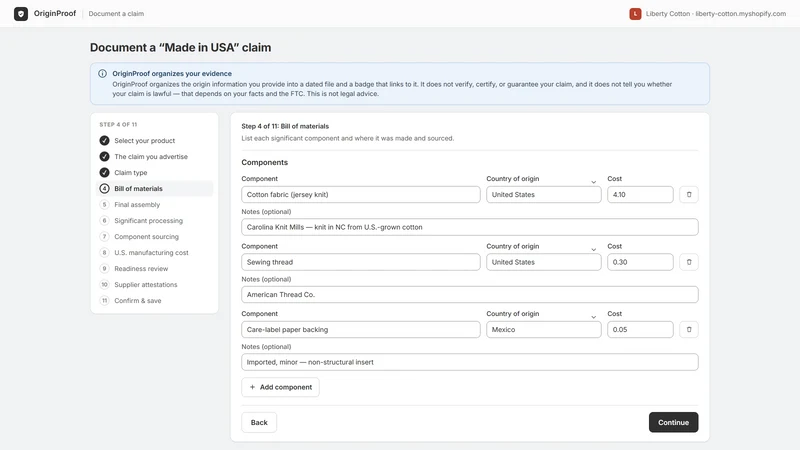Click the Add component button
This screenshot has width=800, height=450.
pyautogui.click(x=280, y=387)
